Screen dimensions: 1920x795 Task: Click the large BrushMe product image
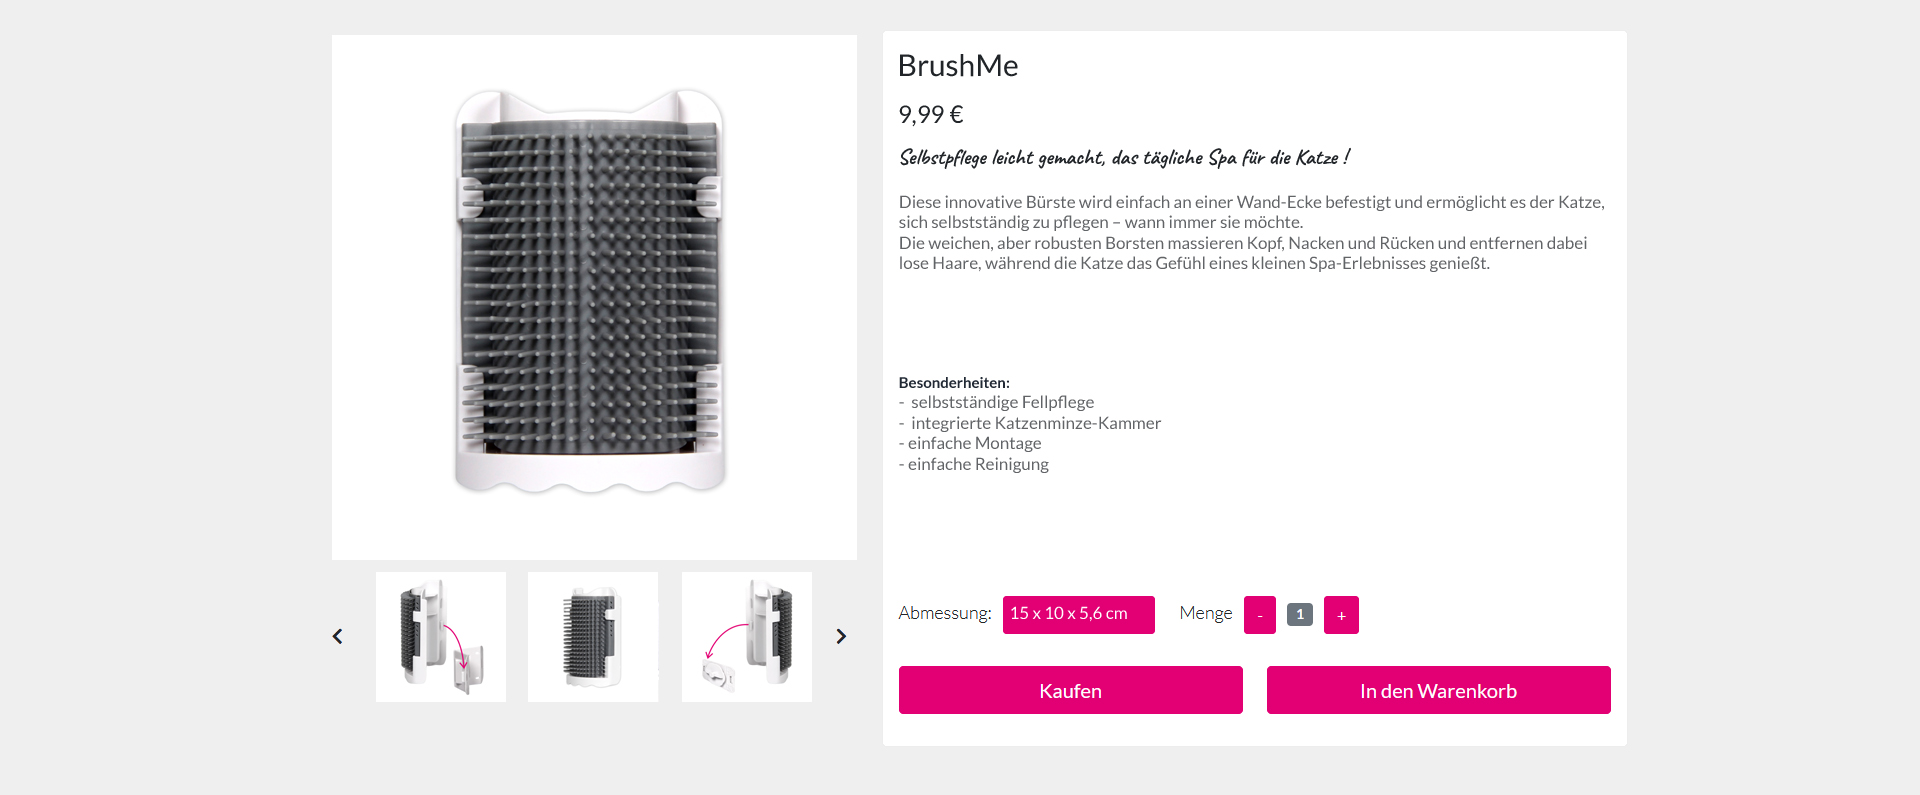coord(594,297)
